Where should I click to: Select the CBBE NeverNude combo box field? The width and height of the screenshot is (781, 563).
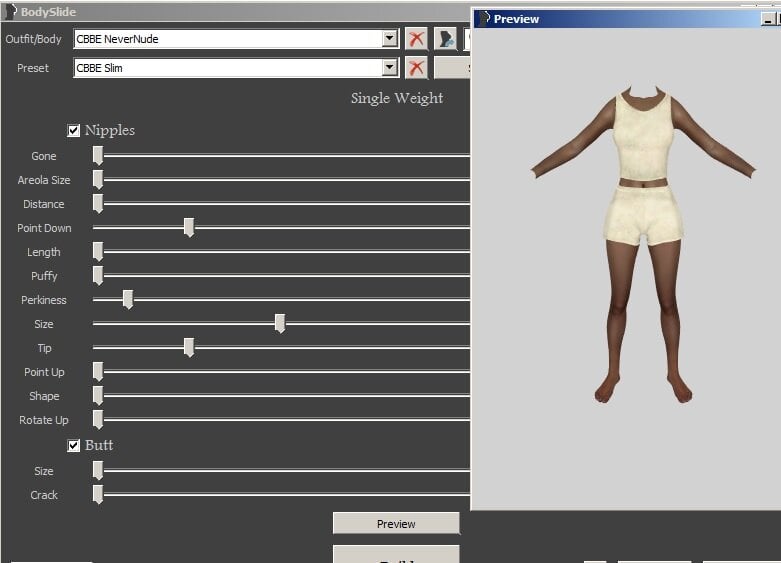point(236,39)
